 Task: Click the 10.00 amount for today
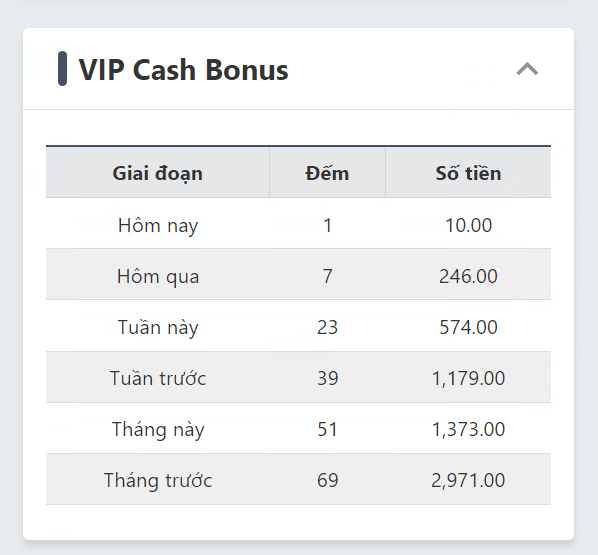pyautogui.click(x=468, y=225)
